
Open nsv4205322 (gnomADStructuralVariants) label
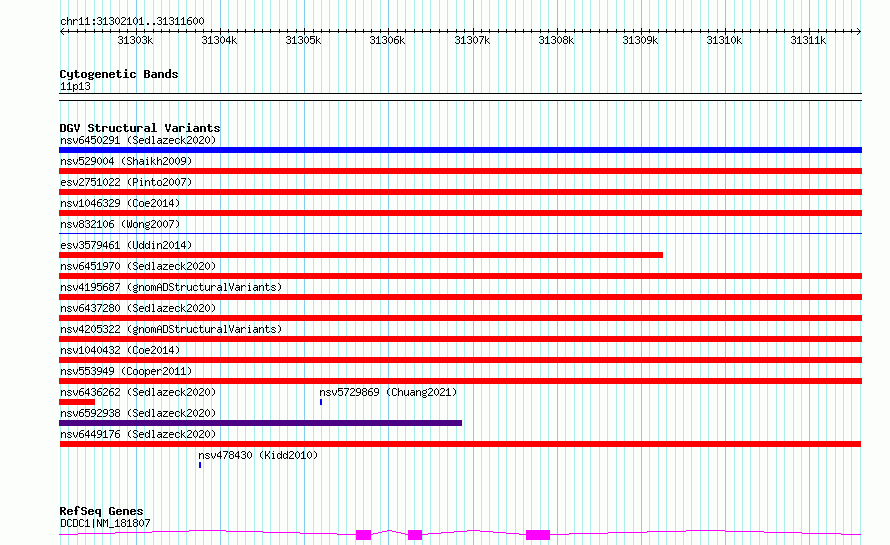171,329
